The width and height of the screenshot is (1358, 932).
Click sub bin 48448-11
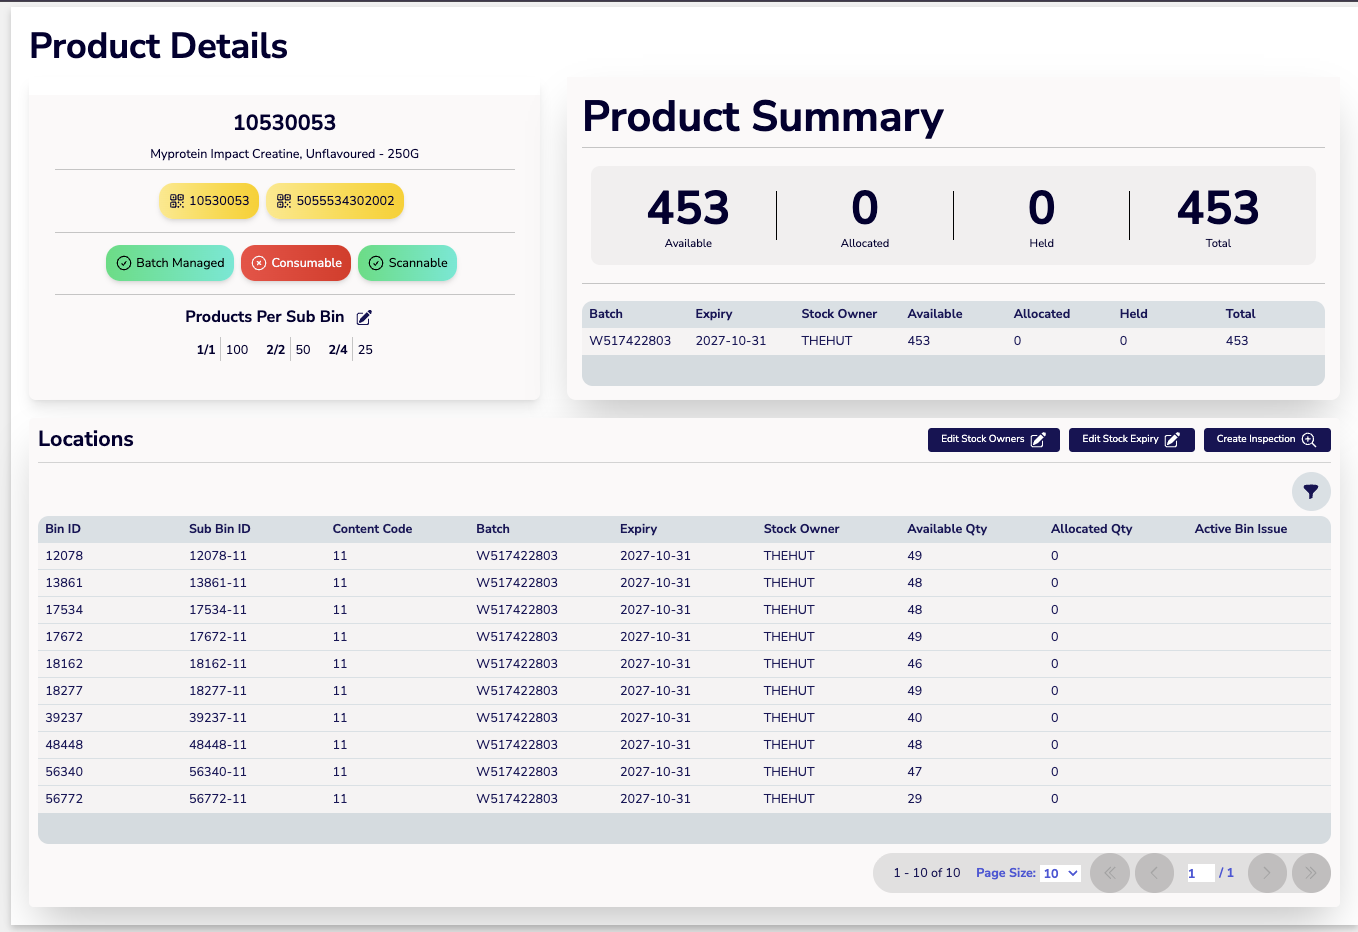[x=218, y=745]
